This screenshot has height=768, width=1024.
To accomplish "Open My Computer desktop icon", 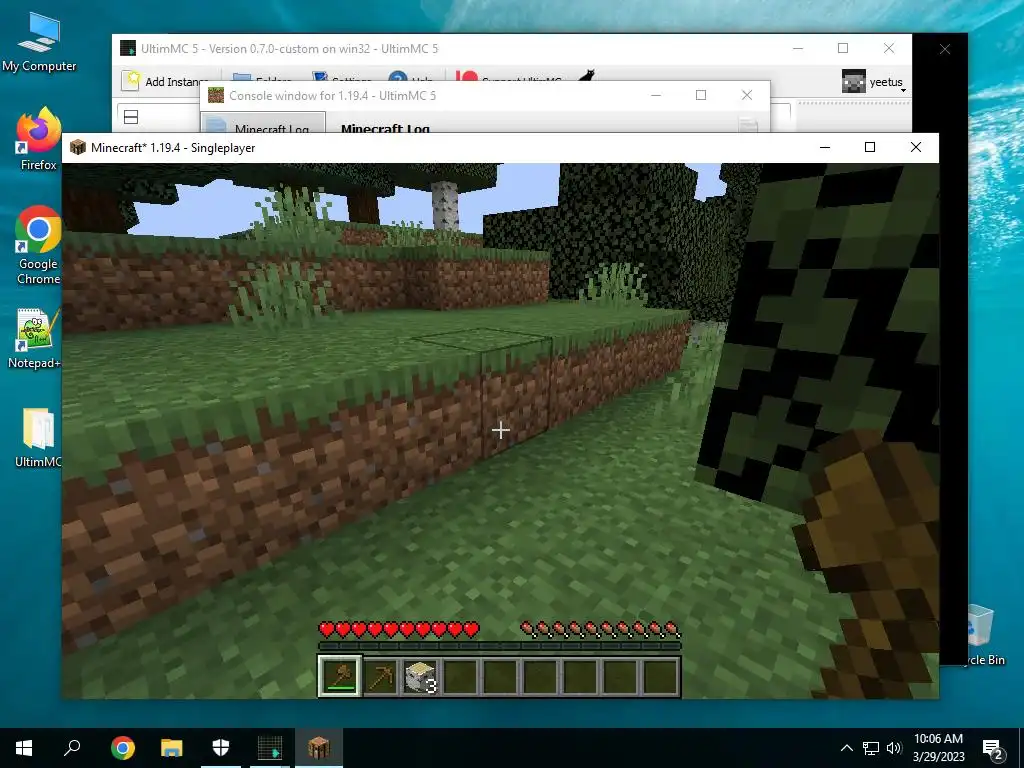I will coord(39,42).
